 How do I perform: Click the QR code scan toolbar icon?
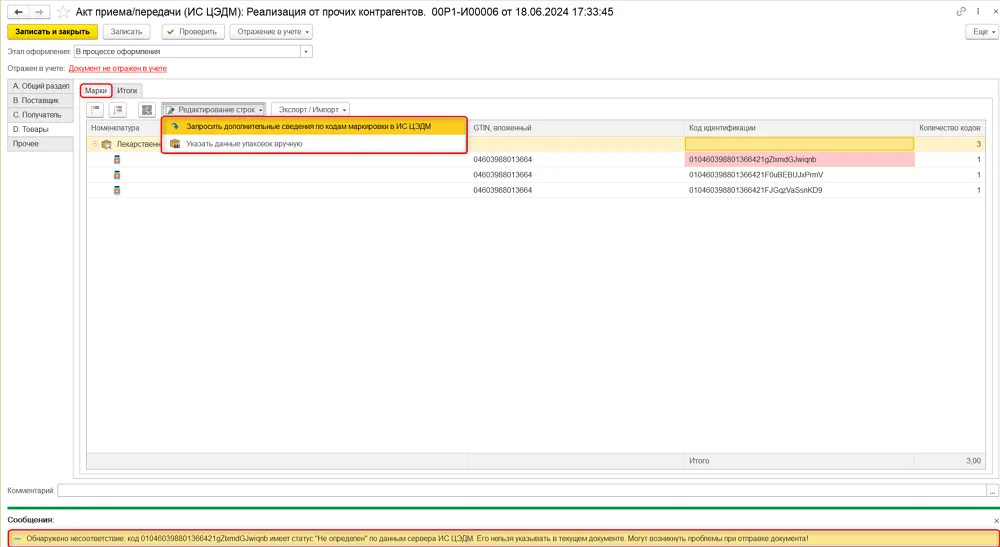pos(147,110)
